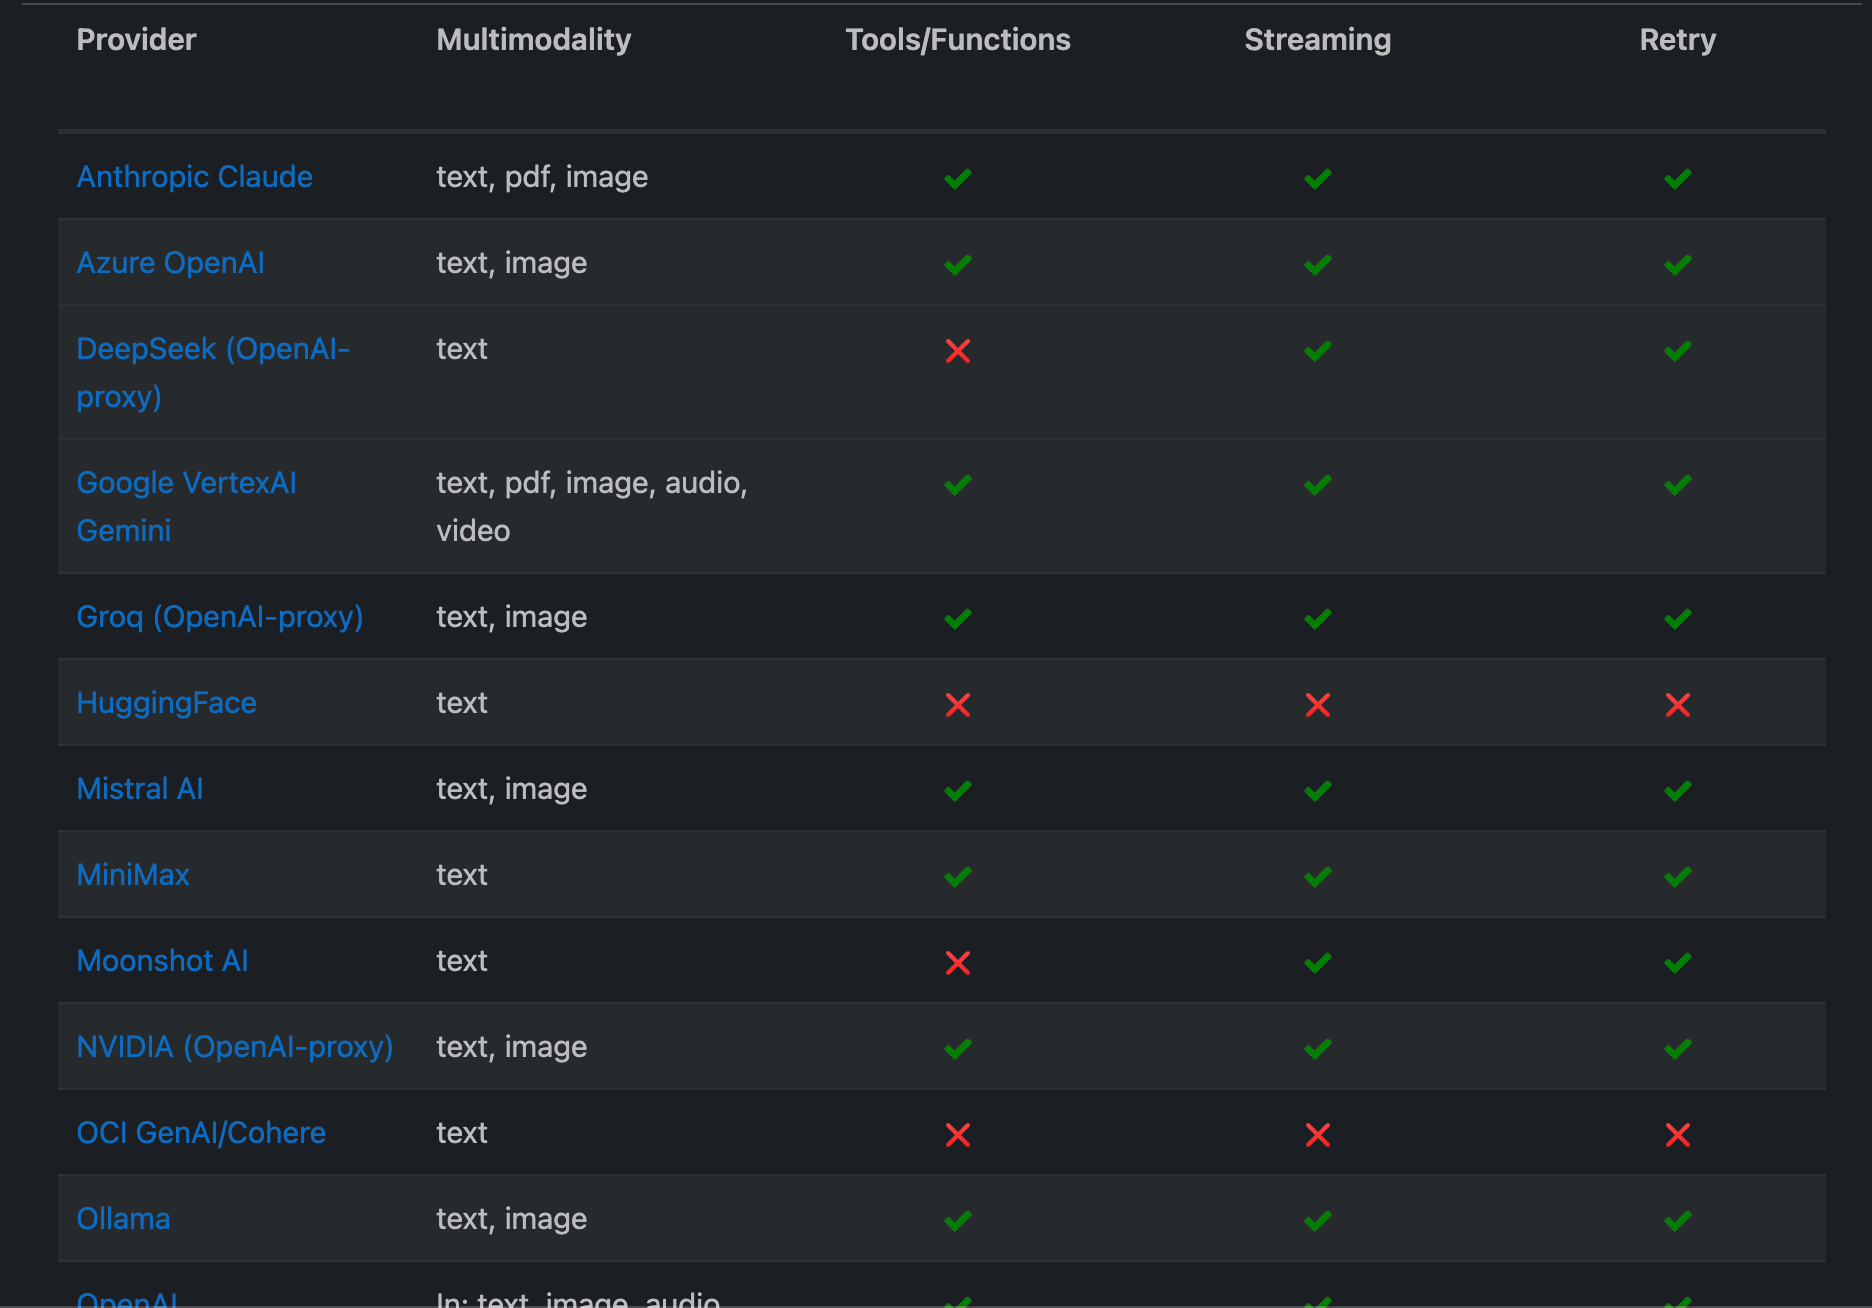Click the HuggingFace 'text' multimodality cell

click(x=462, y=703)
